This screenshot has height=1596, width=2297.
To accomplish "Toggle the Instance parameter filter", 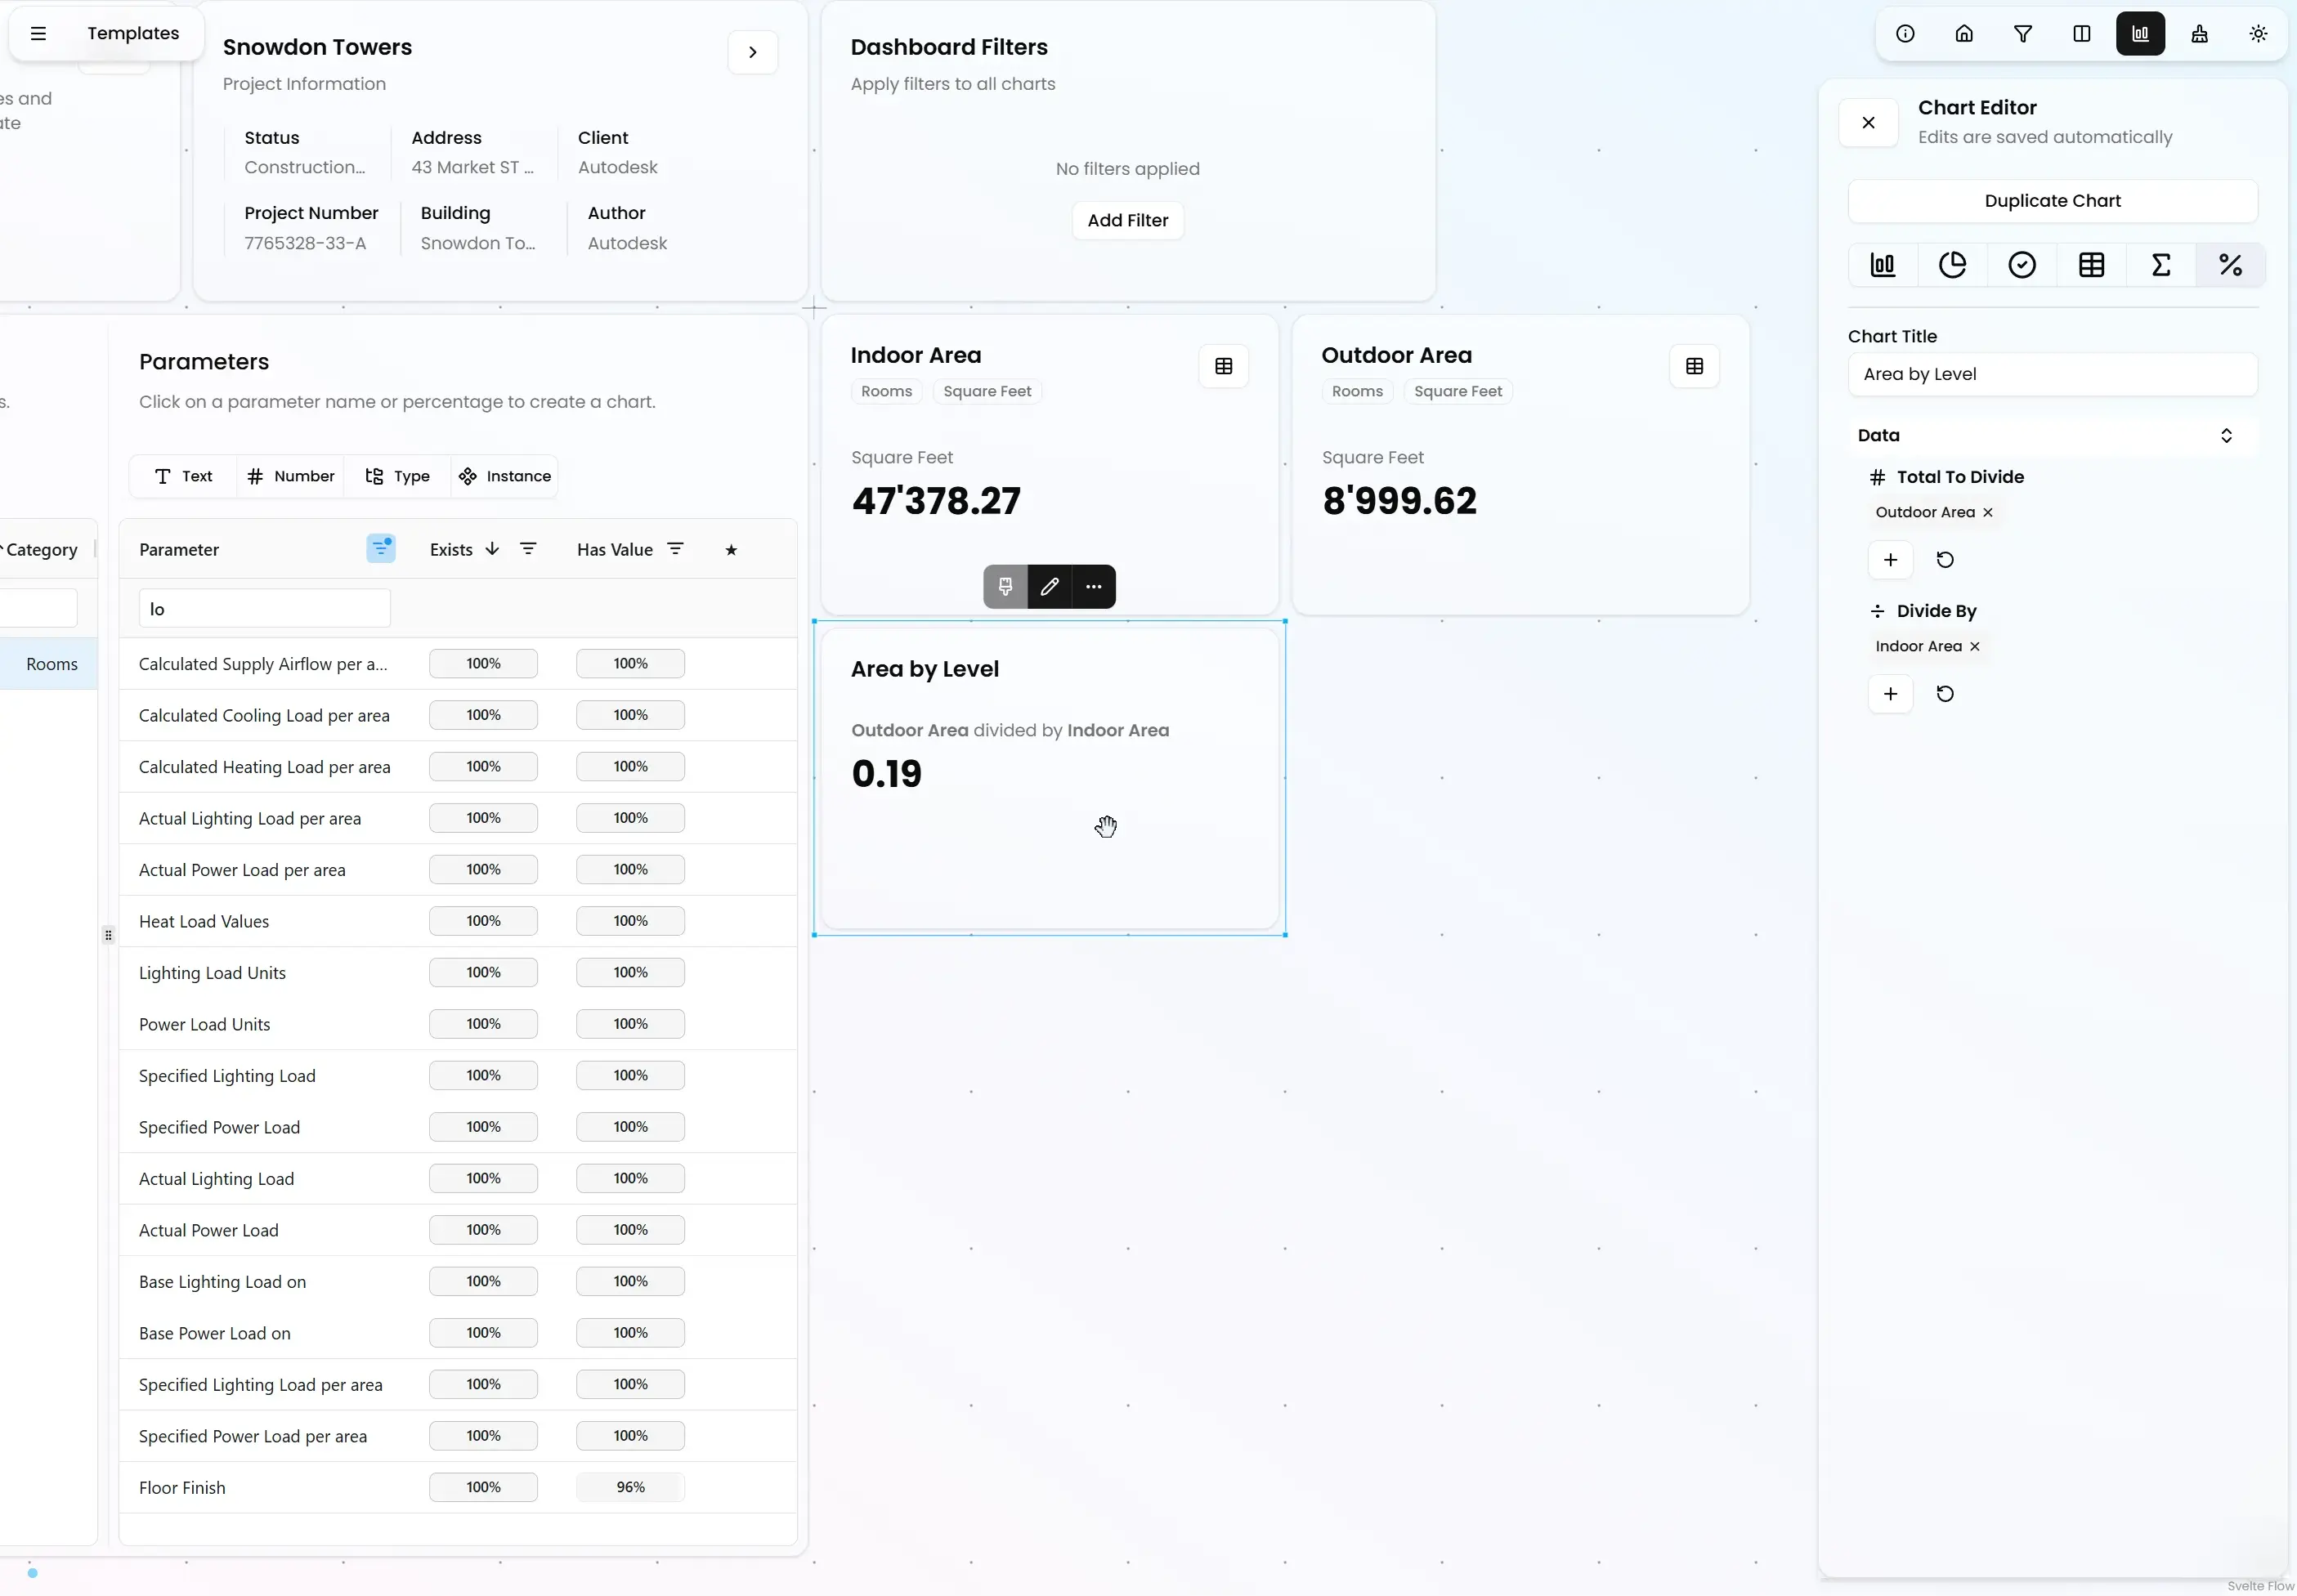I will (x=505, y=476).
